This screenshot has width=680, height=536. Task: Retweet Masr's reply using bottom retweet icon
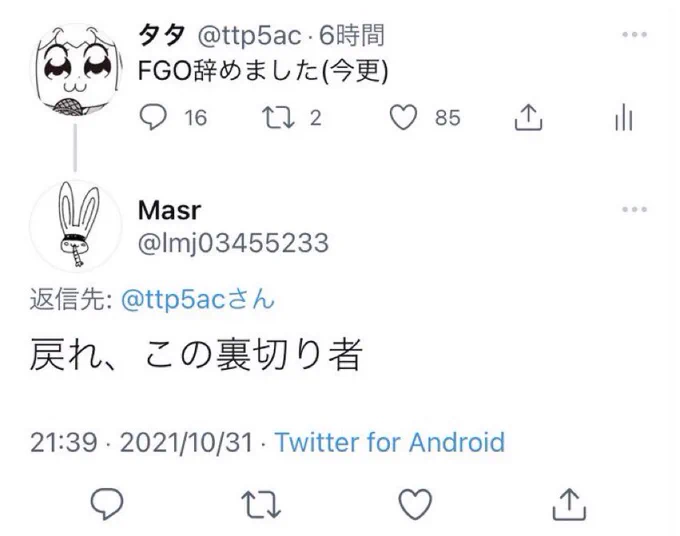[261, 501]
